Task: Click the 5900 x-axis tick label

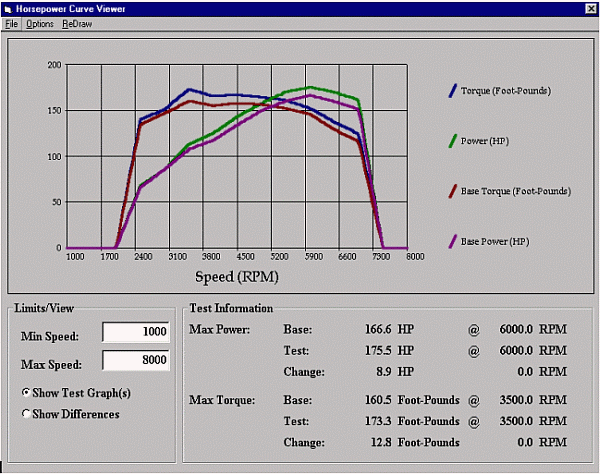Action: 313,257
